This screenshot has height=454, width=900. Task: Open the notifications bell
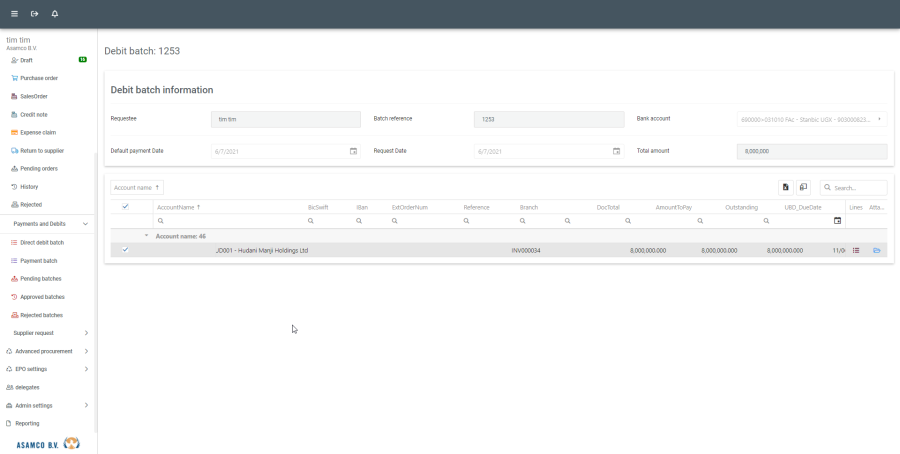[x=54, y=14]
